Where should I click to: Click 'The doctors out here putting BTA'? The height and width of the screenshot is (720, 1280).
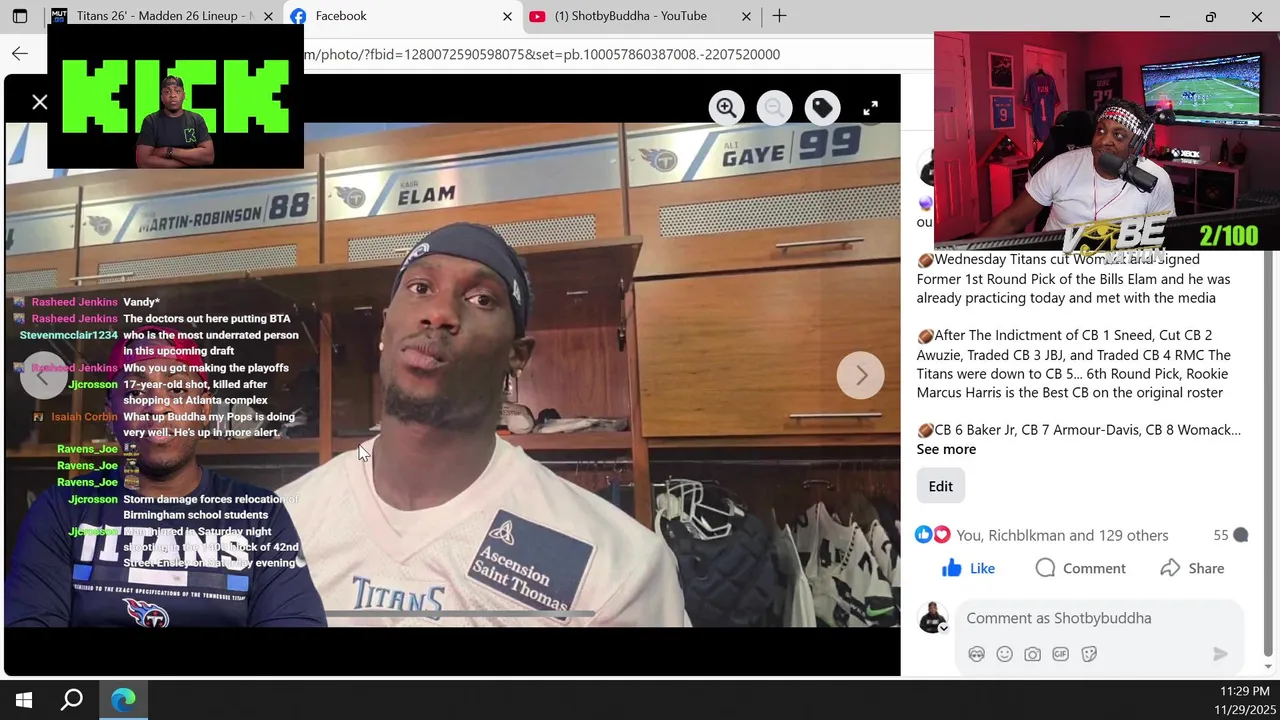[x=207, y=319]
